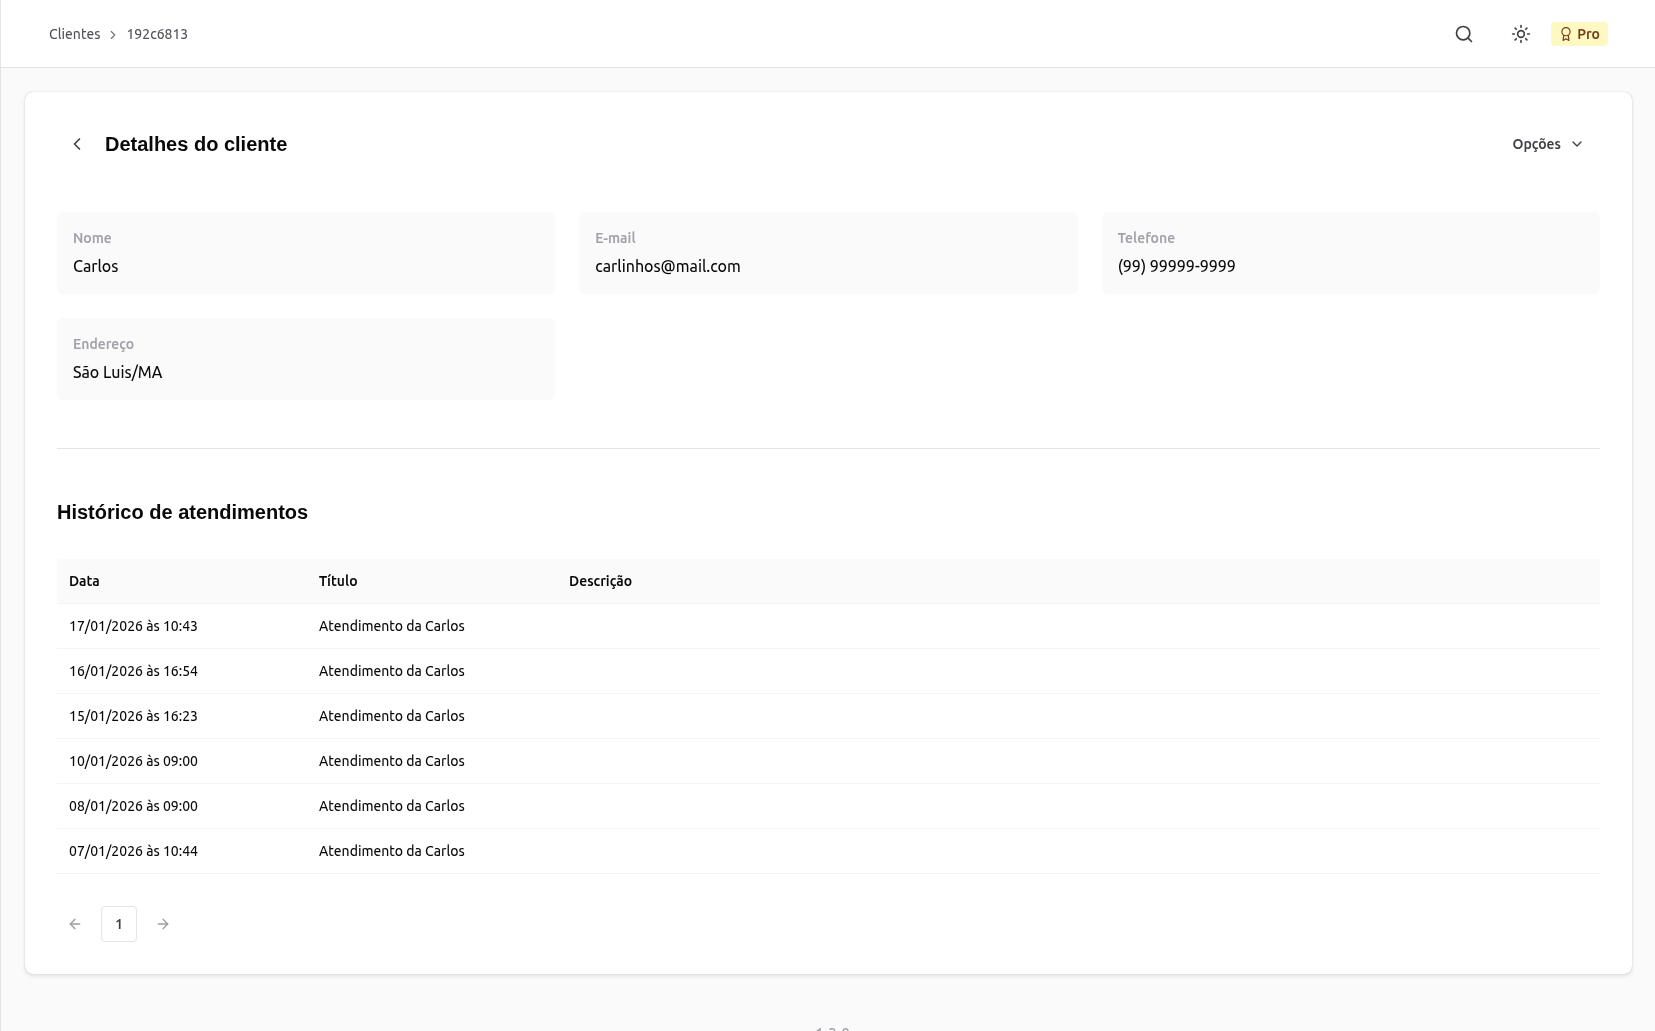This screenshot has width=1655, height=1031.
Task: Select page 1 in pagination
Action: (x=119, y=924)
